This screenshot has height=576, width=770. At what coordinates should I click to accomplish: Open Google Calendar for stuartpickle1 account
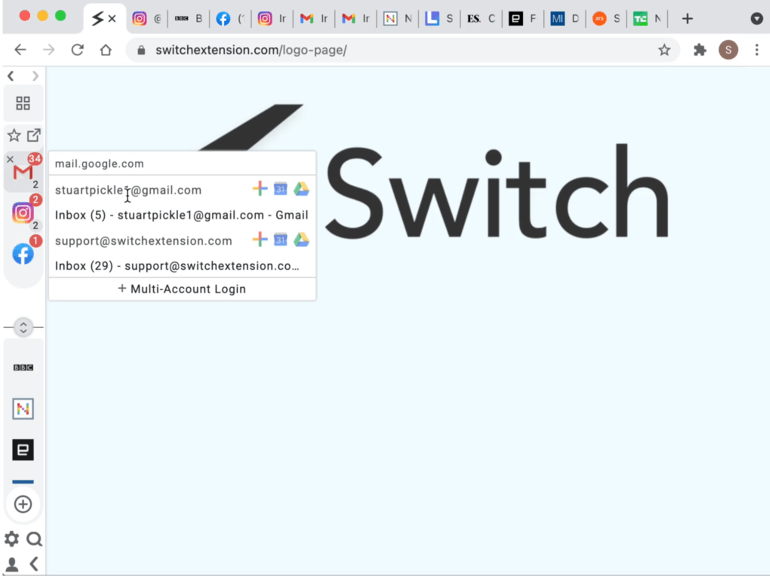[x=280, y=189]
